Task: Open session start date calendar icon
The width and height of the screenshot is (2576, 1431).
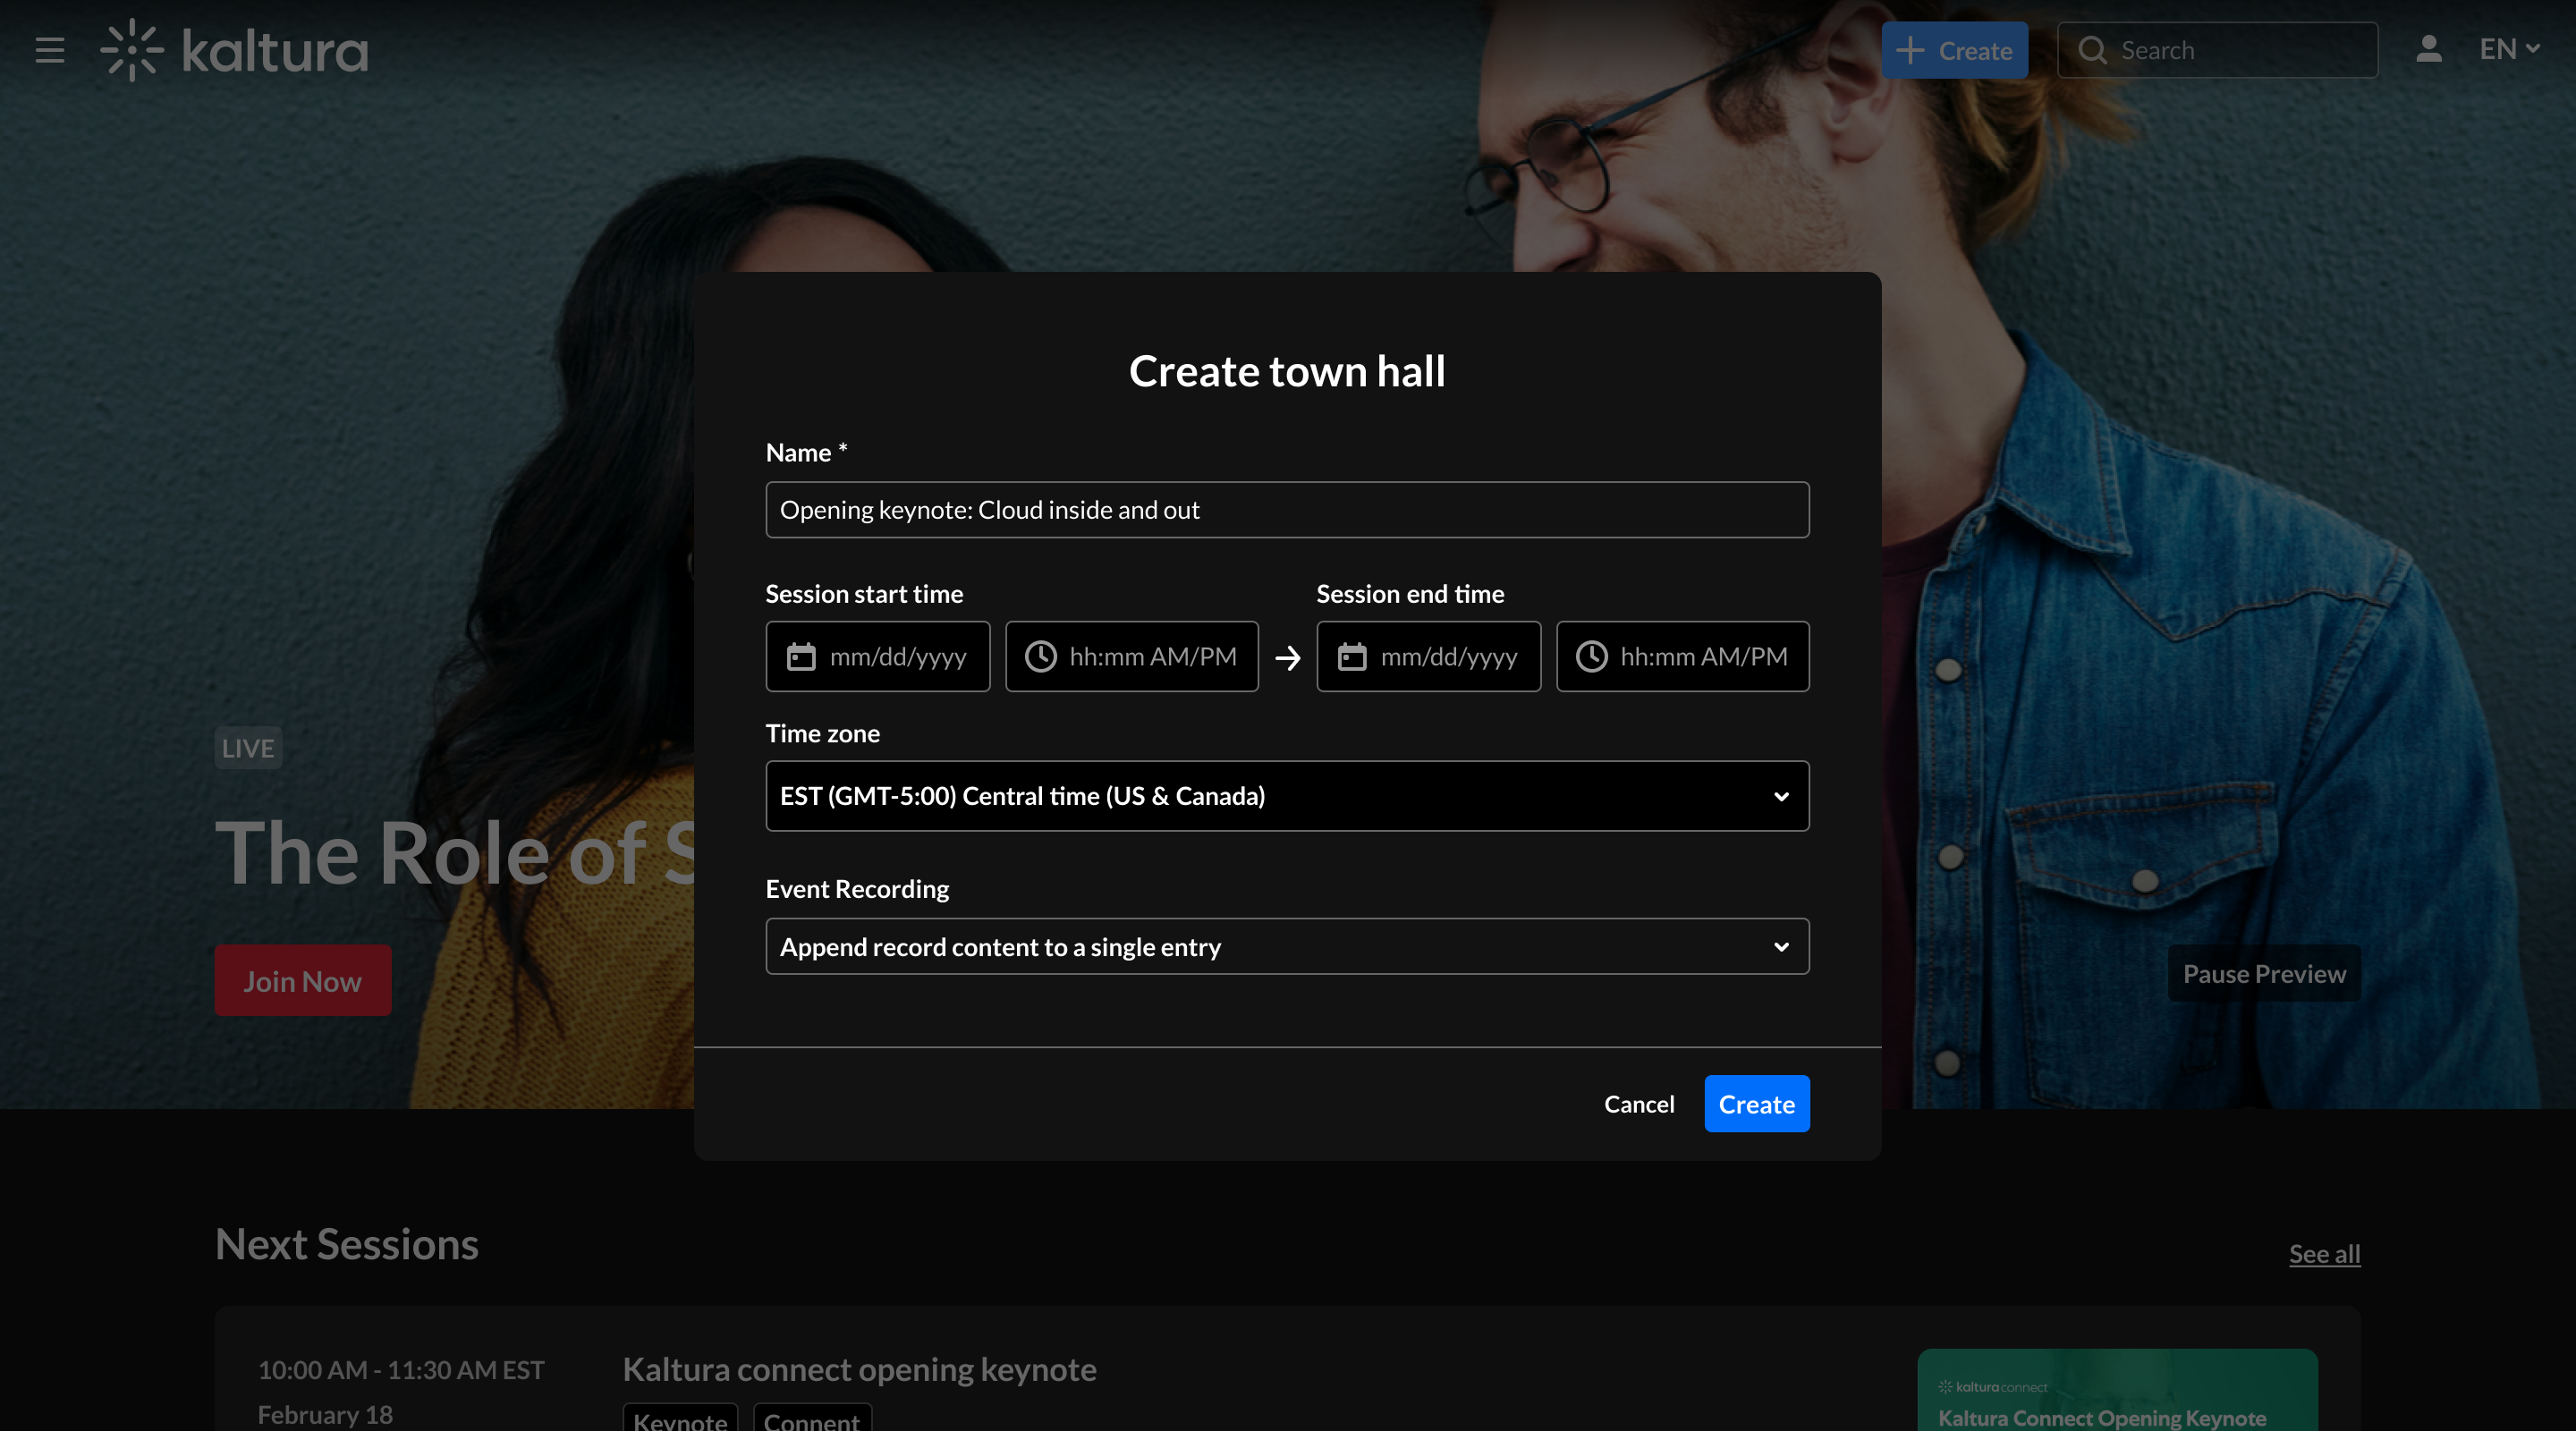Action: (801, 657)
